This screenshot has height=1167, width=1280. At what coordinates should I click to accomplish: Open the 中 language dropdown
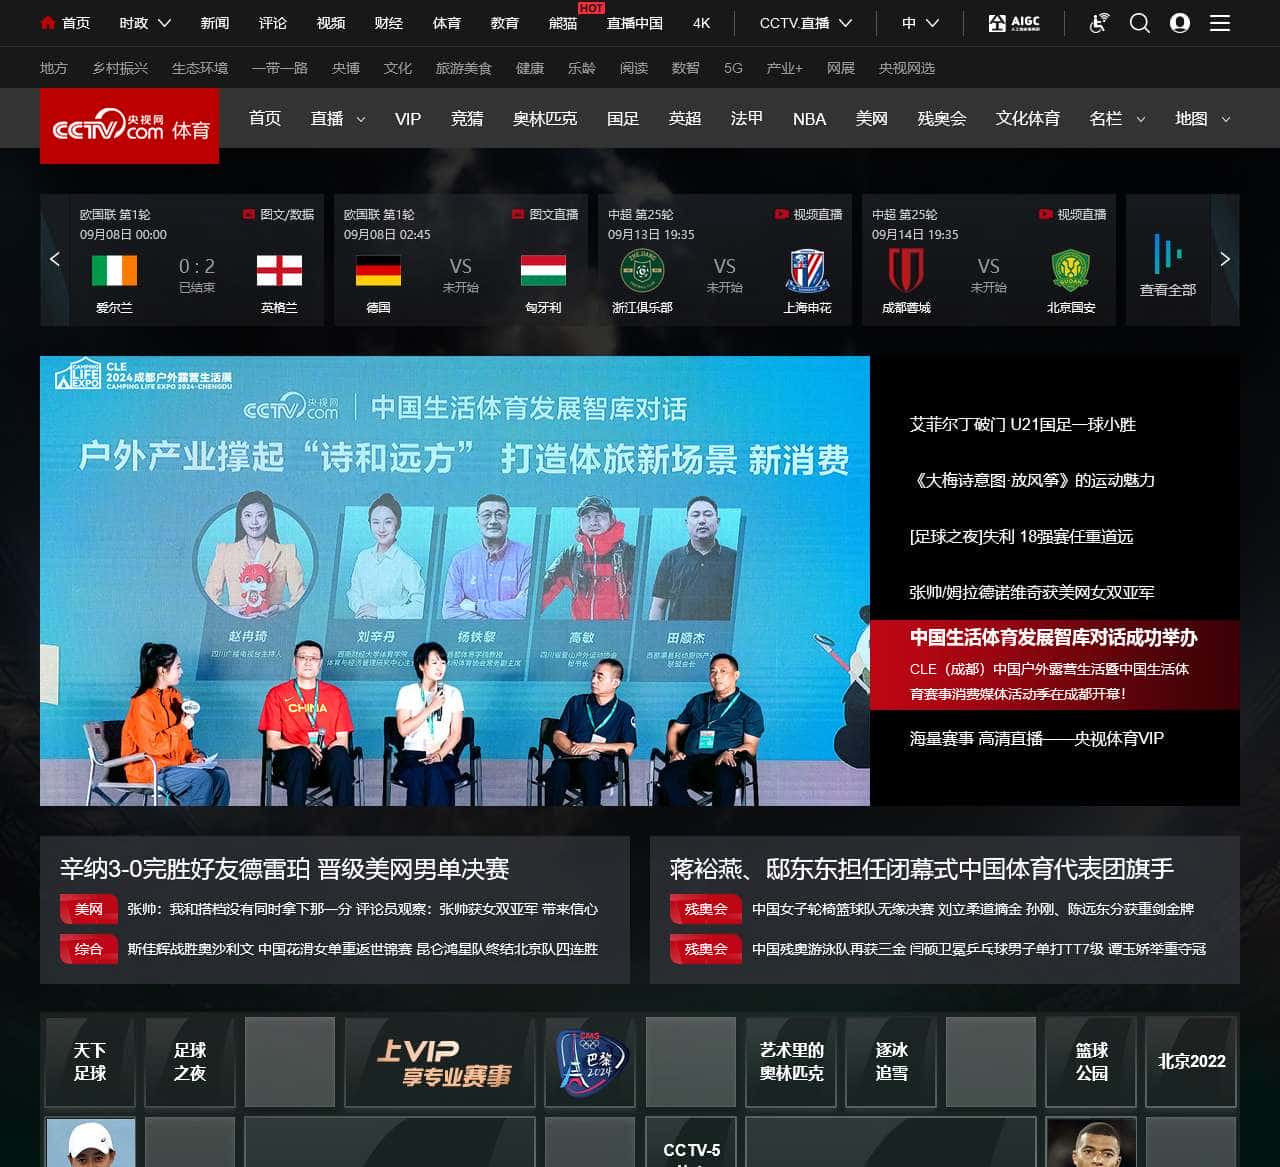pyautogui.click(x=920, y=22)
